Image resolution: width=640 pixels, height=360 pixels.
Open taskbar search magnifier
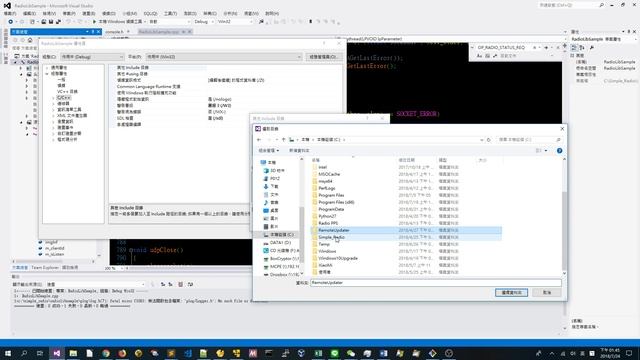pyautogui.click(x=24, y=353)
